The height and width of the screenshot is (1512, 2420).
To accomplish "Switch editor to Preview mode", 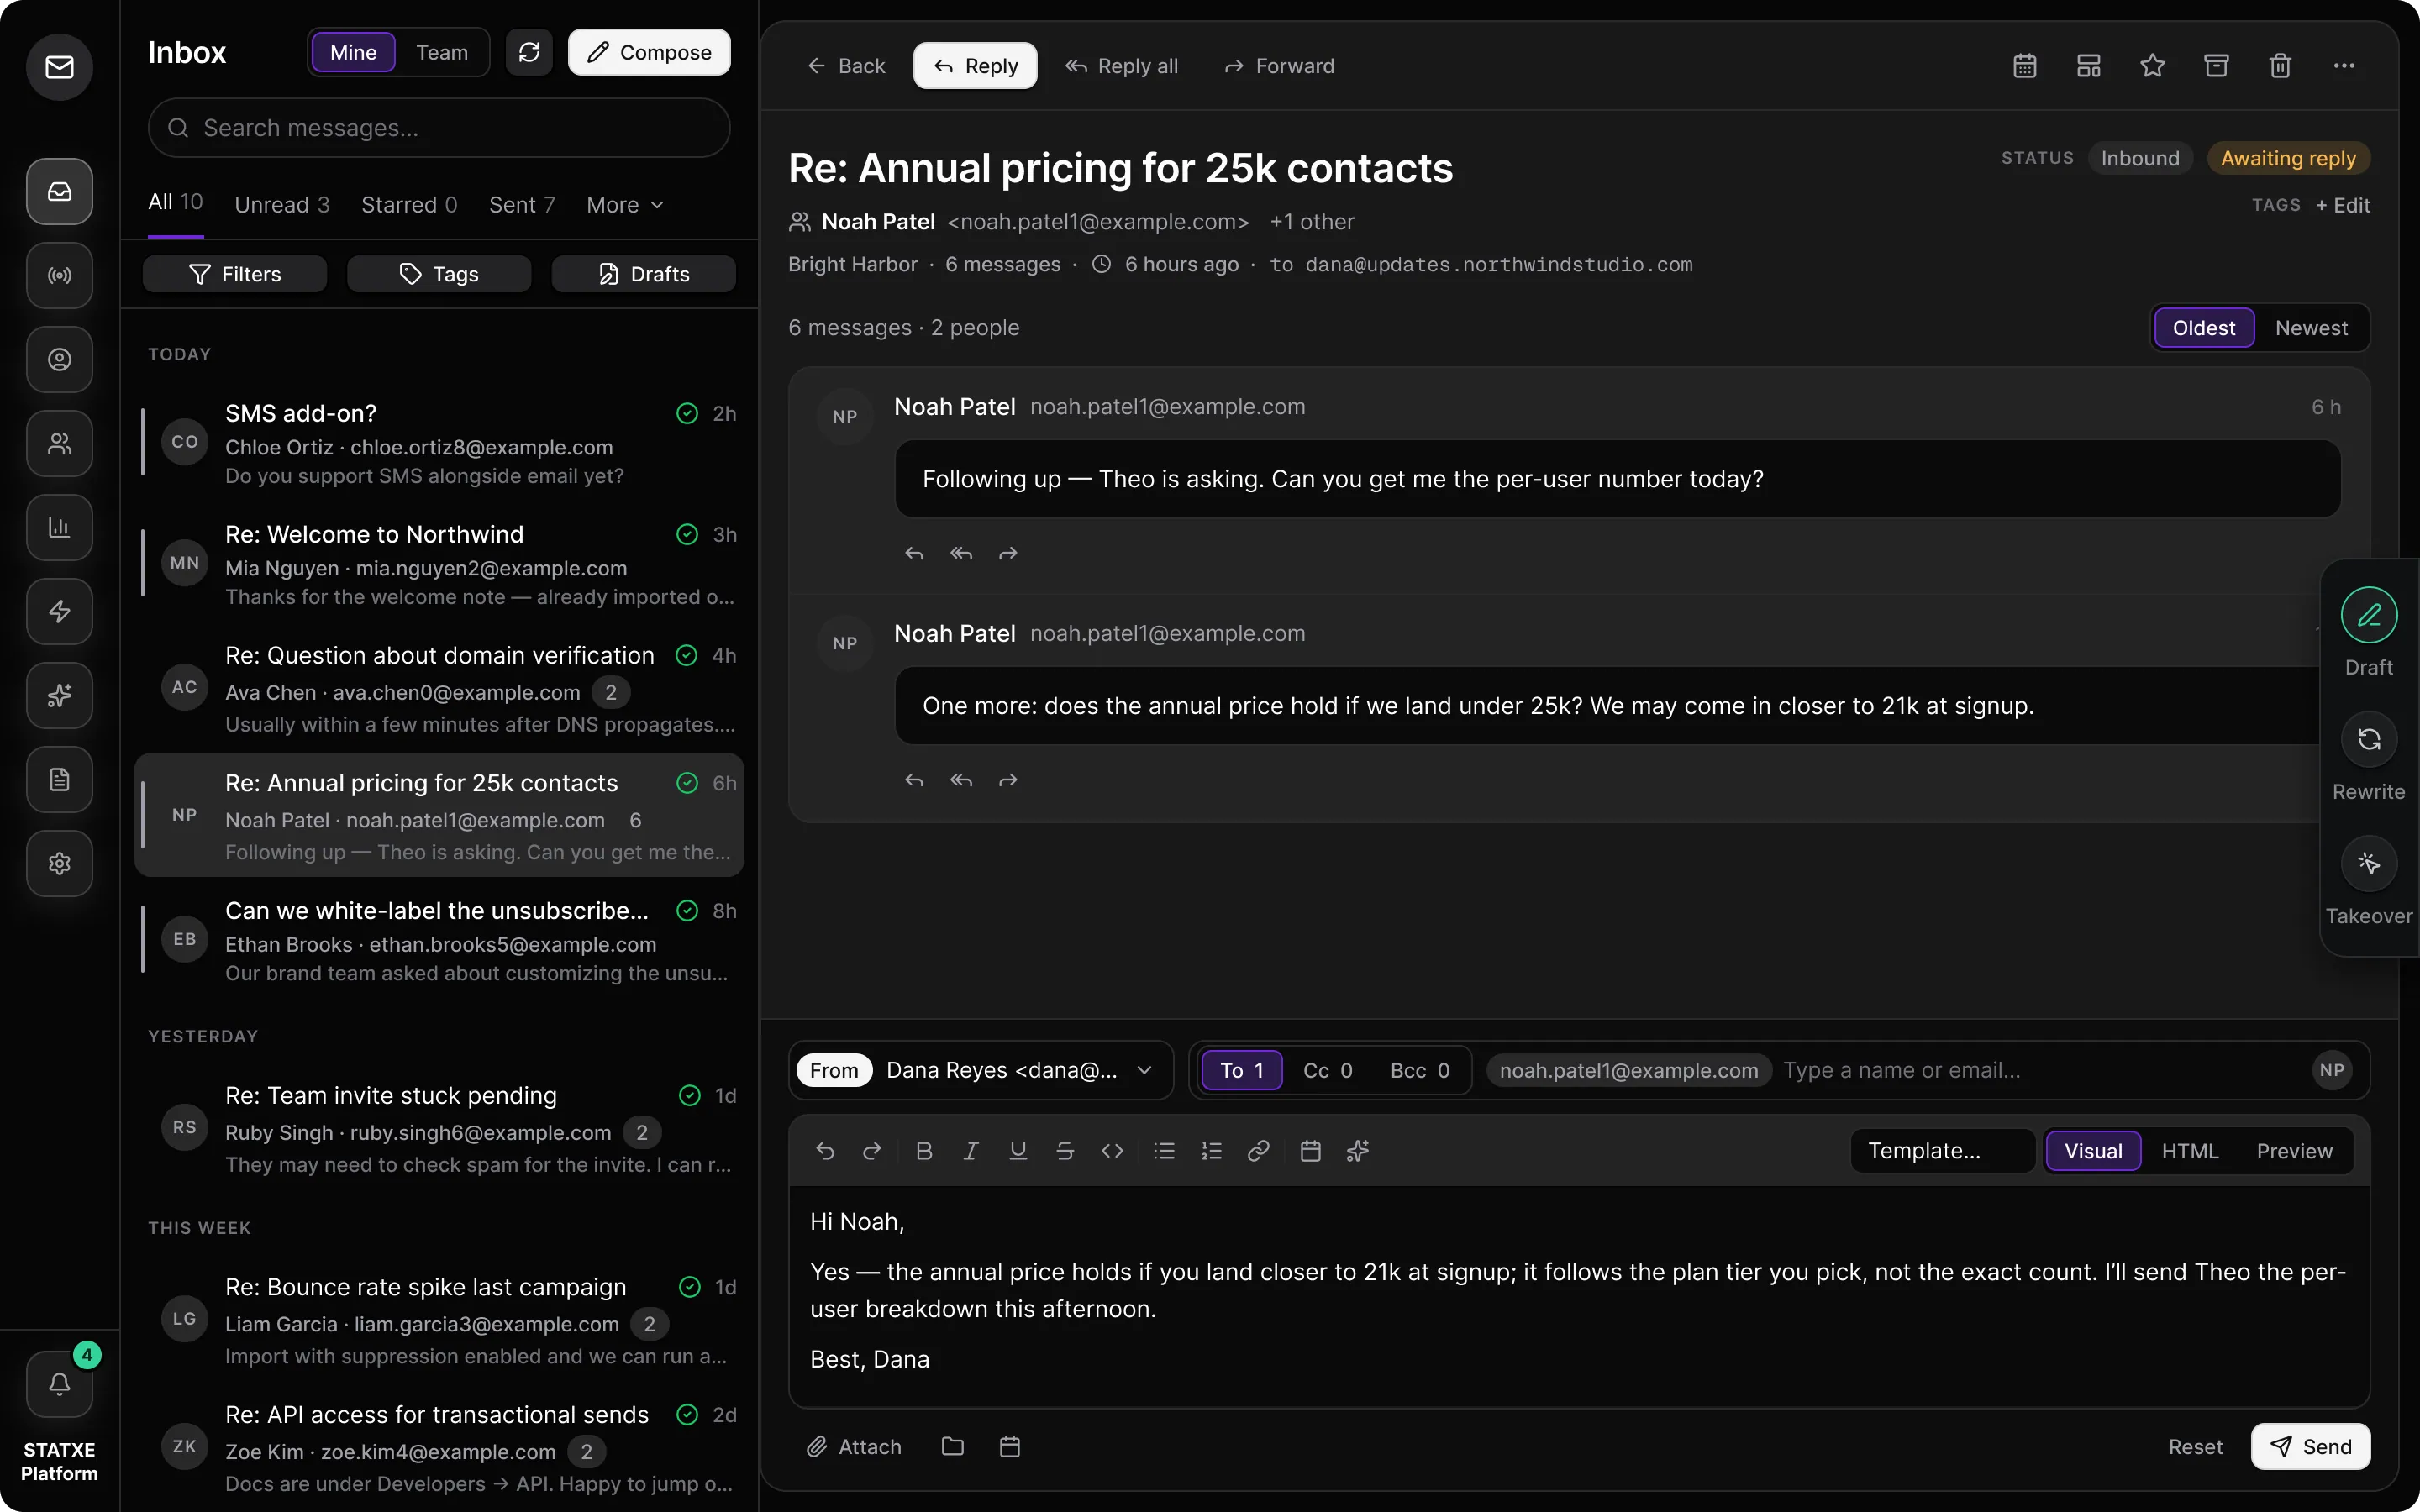I will tap(2294, 1151).
